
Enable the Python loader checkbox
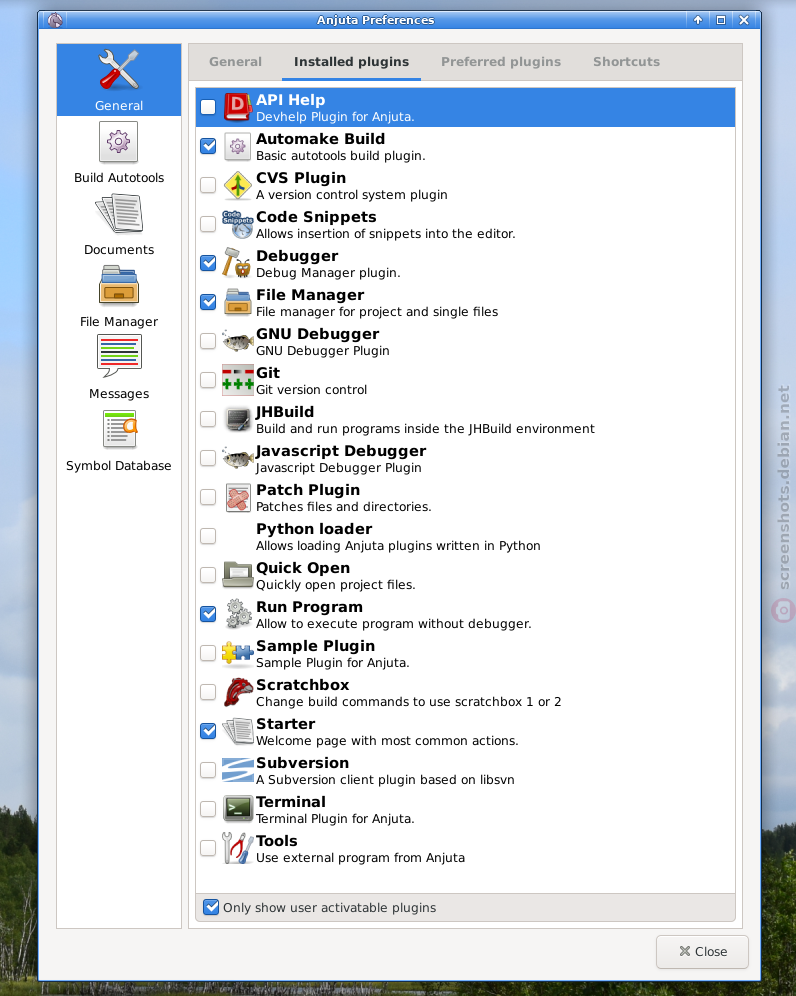click(208, 536)
